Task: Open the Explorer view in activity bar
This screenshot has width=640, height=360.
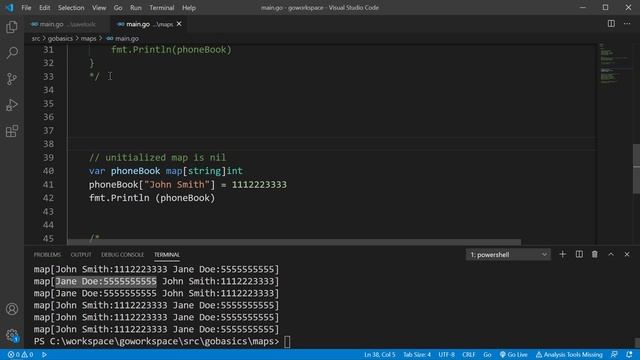Action: (x=12, y=27)
